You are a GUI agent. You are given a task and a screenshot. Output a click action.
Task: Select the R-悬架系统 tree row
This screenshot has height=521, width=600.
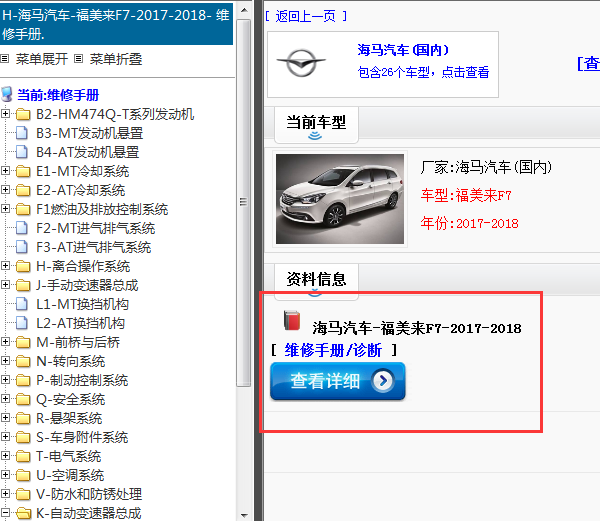[x=69, y=418]
